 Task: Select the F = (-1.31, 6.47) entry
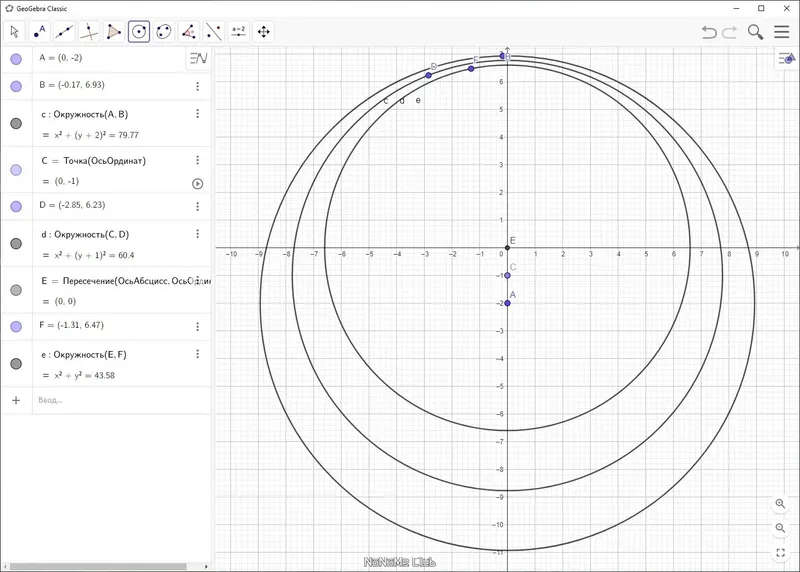tap(71, 325)
